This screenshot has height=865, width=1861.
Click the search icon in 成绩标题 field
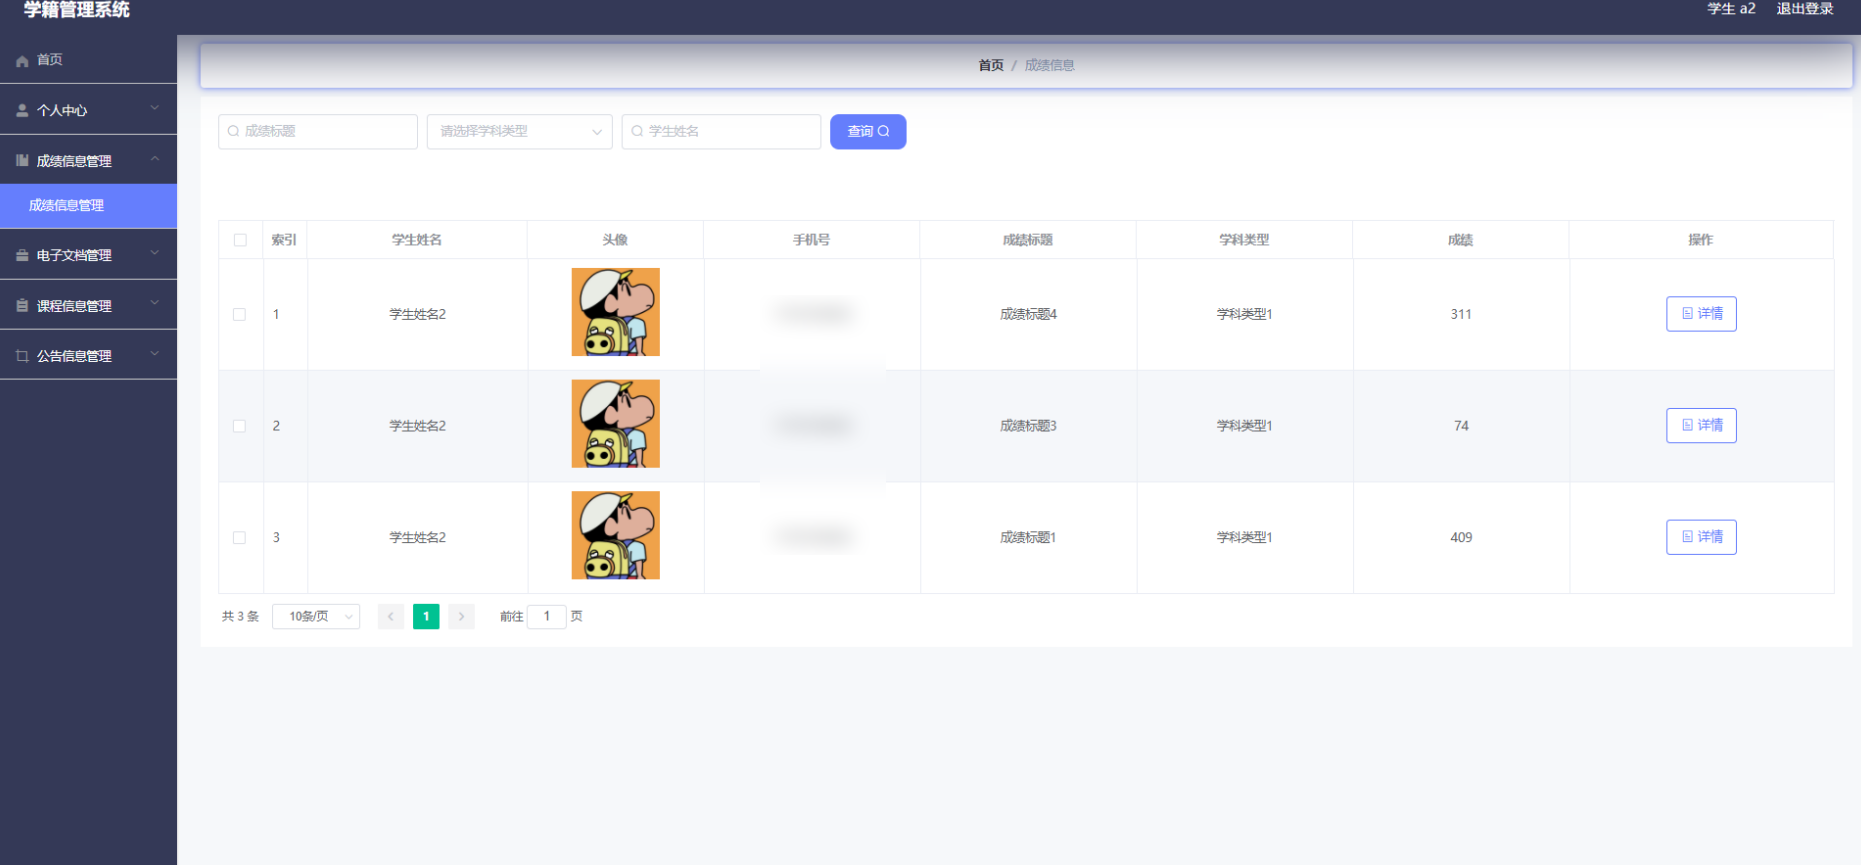click(x=234, y=131)
